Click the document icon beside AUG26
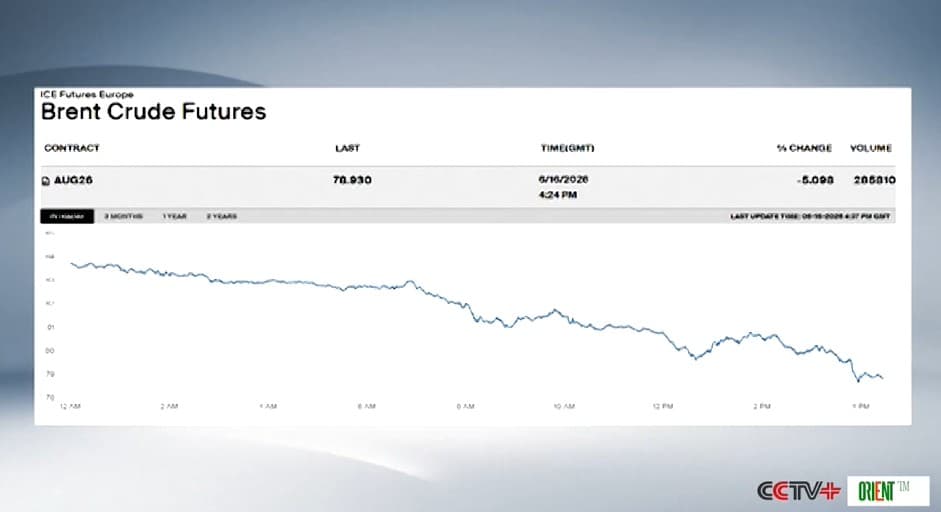 coord(46,181)
